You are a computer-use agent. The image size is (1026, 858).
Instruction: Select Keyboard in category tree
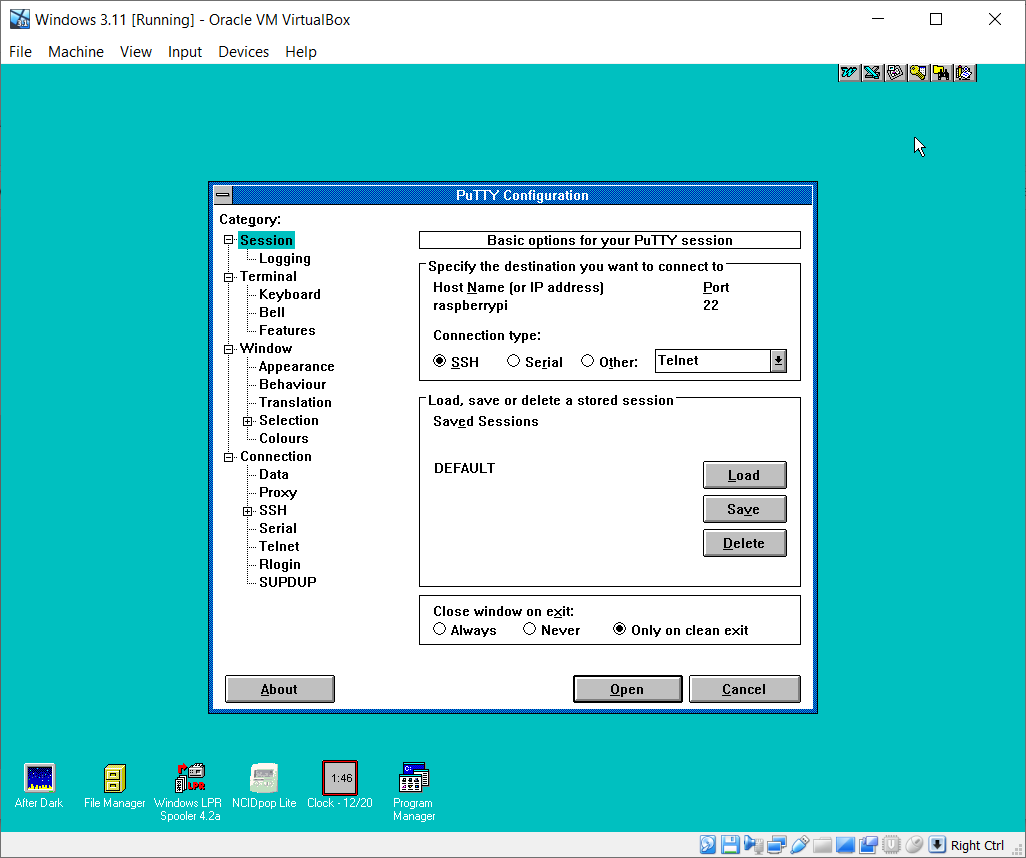click(290, 295)
